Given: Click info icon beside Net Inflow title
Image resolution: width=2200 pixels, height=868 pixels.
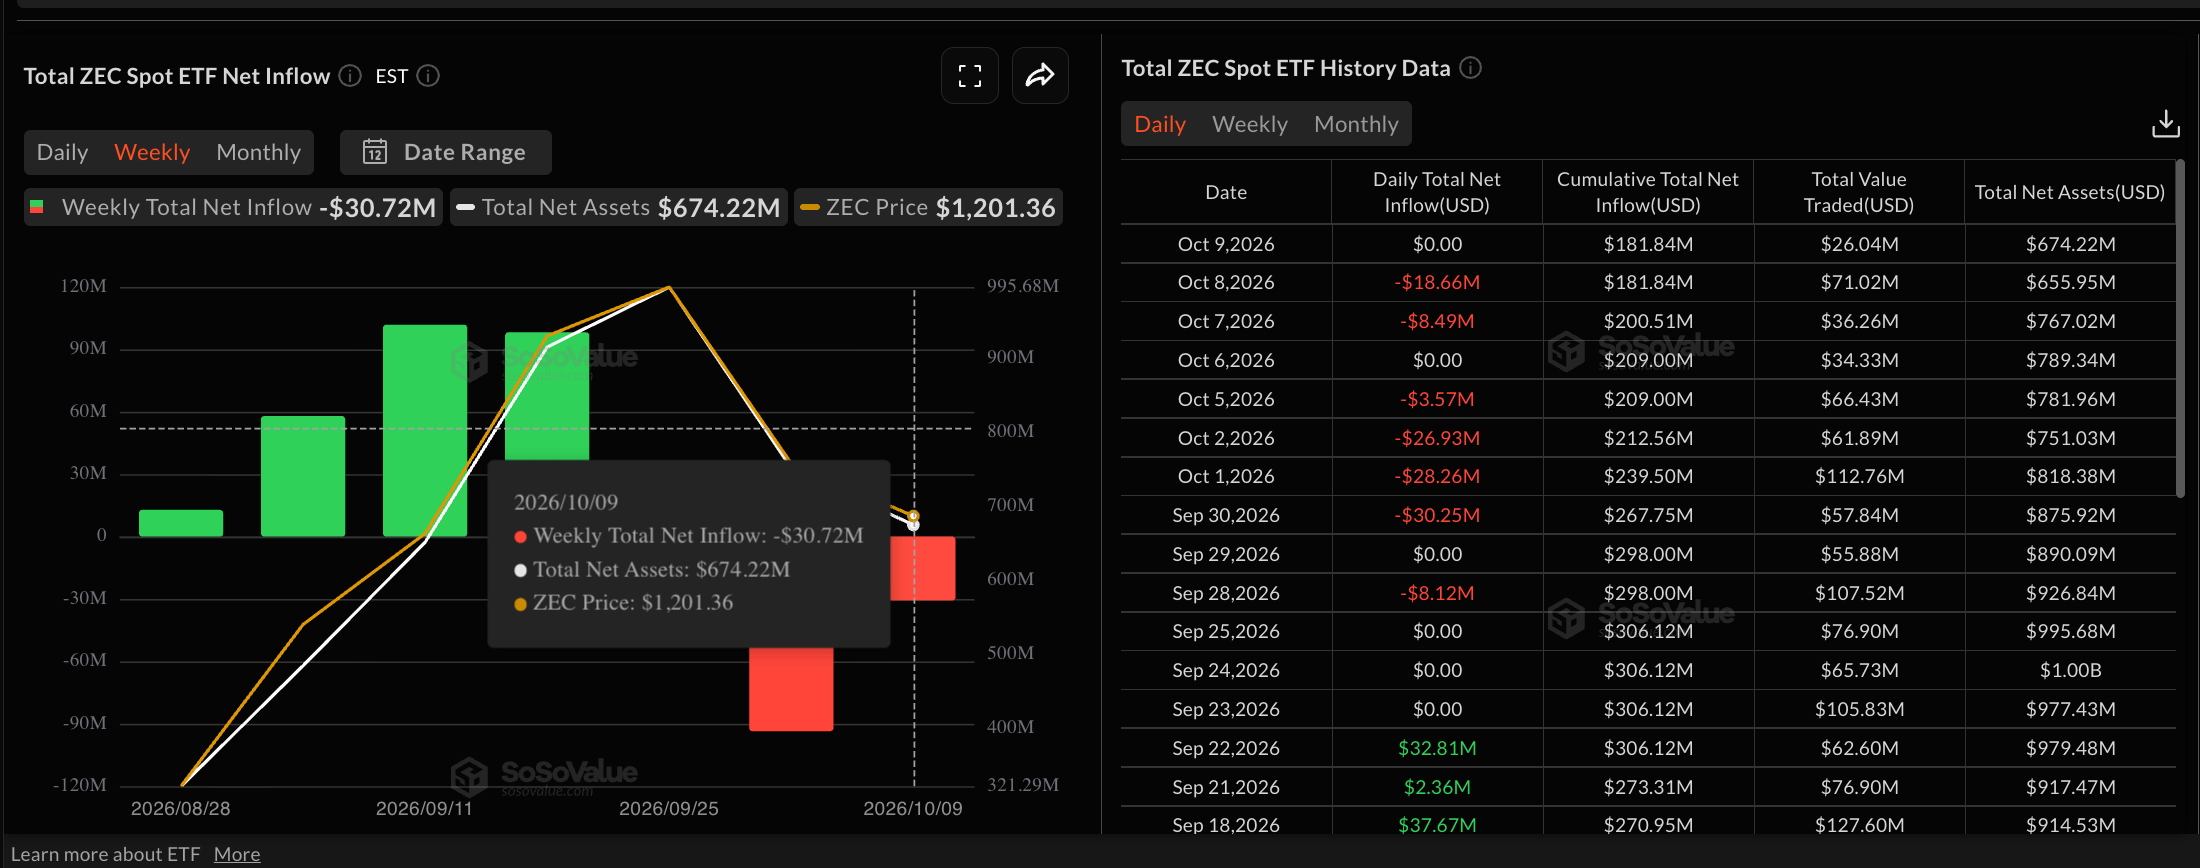Looking at the screenshot, I should 350,76.
